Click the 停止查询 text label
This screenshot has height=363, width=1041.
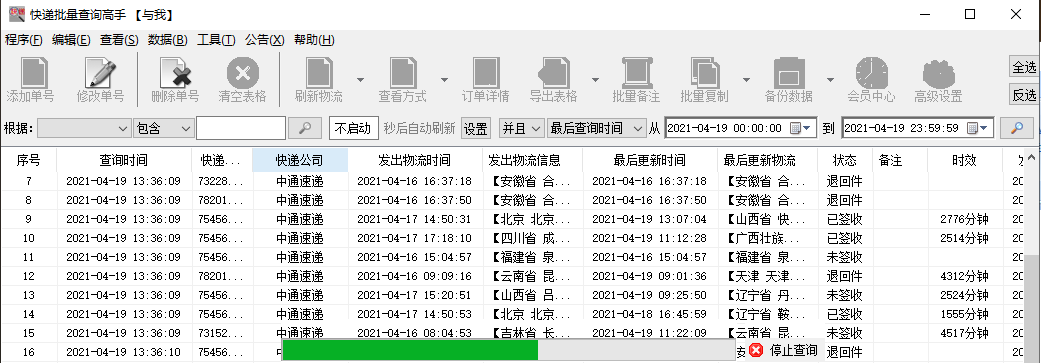793,350
